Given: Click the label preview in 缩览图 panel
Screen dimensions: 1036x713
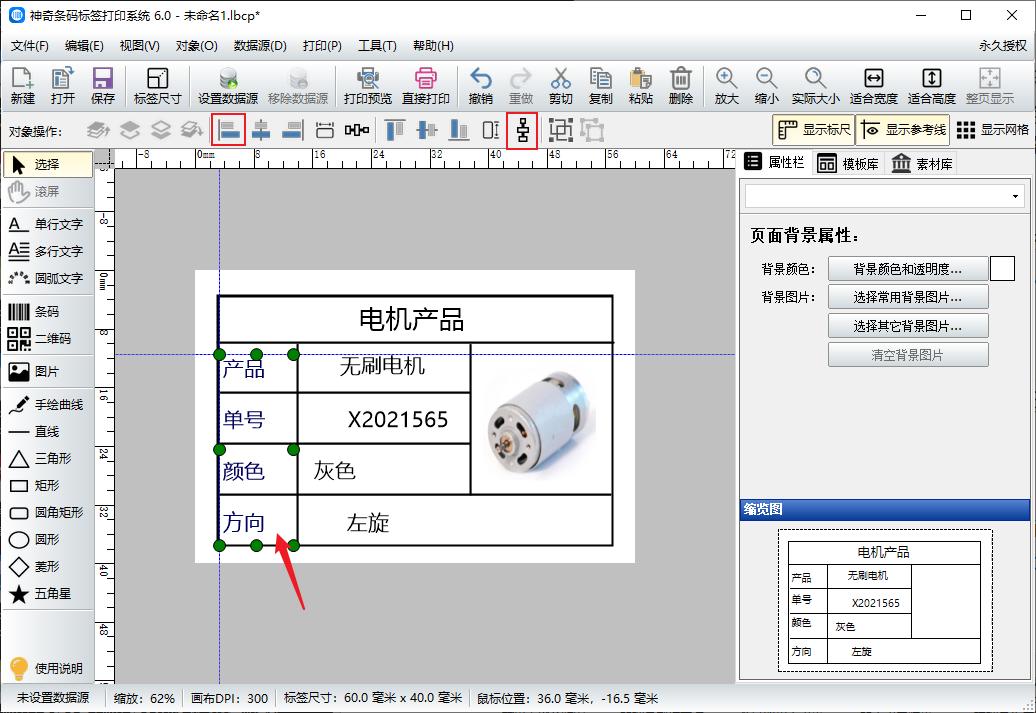Looking at the screenshot, I should pos(884,599).
